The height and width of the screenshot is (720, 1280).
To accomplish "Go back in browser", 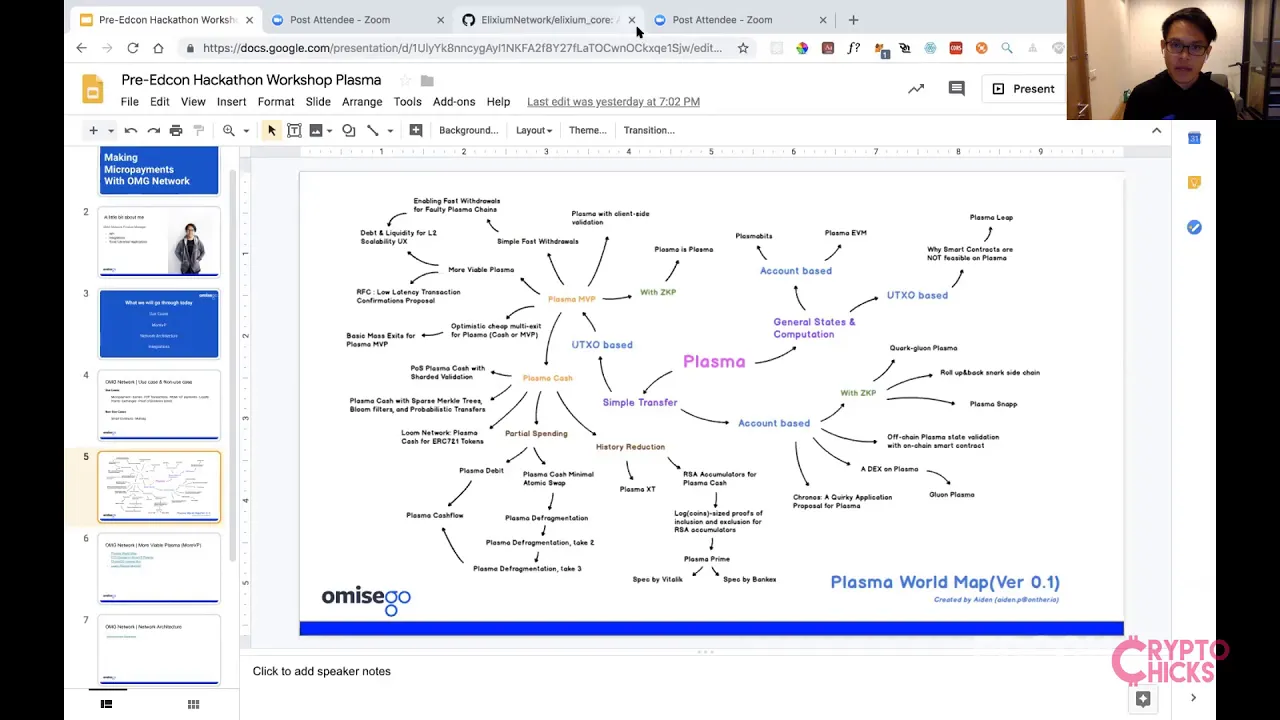I will pos(82,48).
